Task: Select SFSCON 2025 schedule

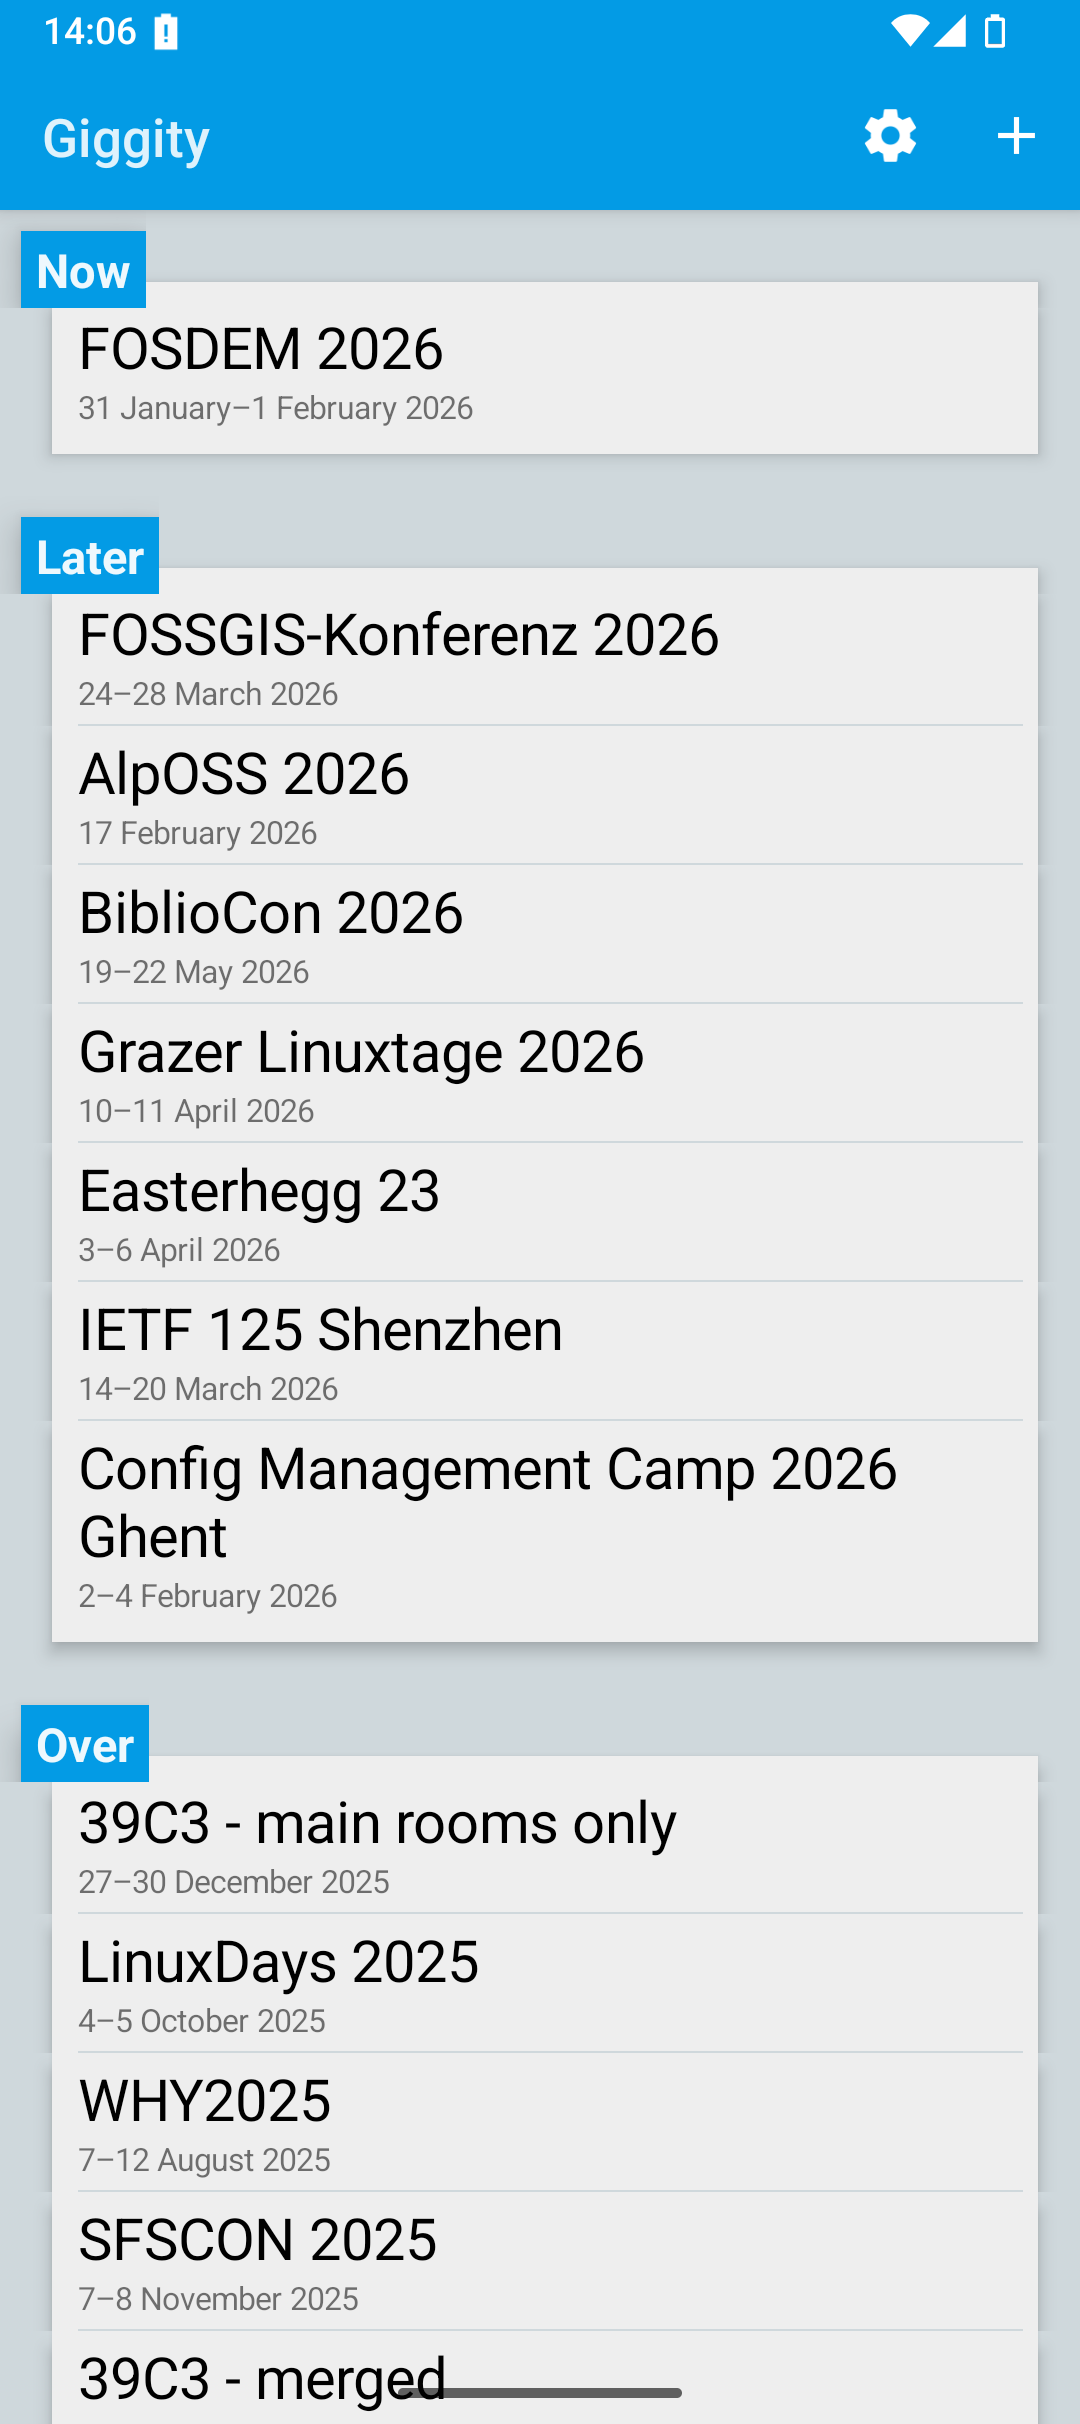Action: 545,2261
